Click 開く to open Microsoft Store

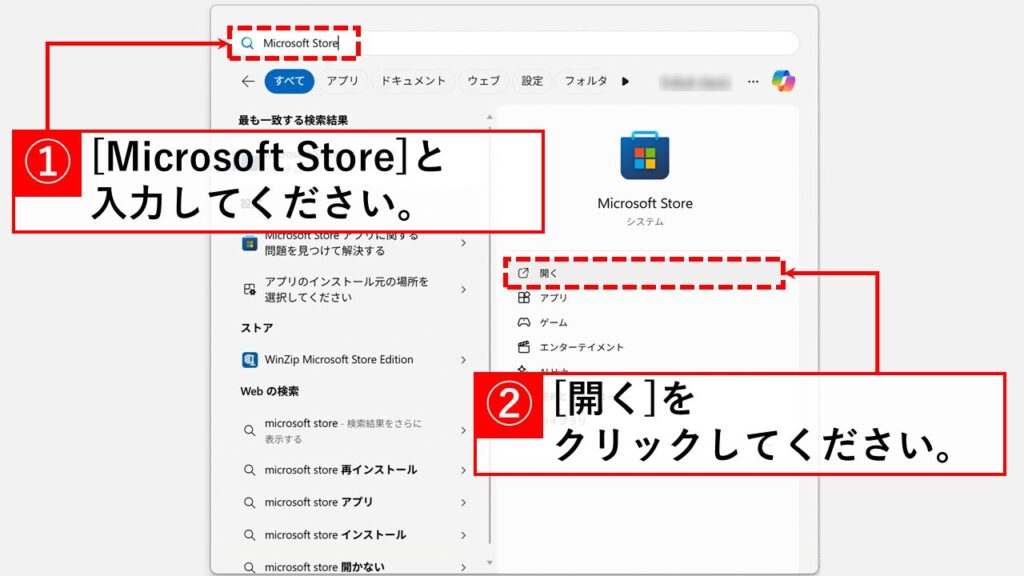click(x=644, y=273)
